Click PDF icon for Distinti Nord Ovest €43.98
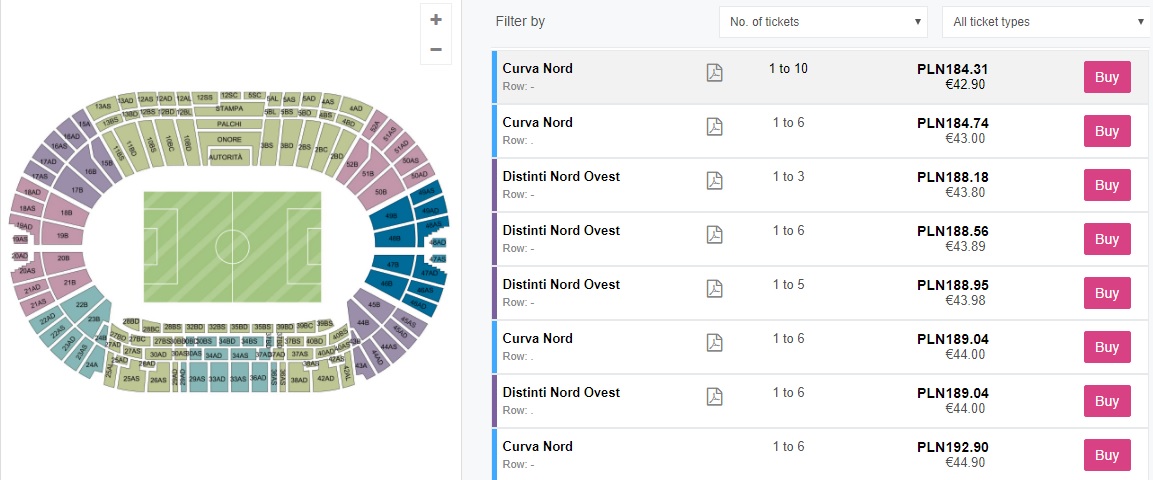The height and width of the screenshot is (480, 1153). [714, 289]
